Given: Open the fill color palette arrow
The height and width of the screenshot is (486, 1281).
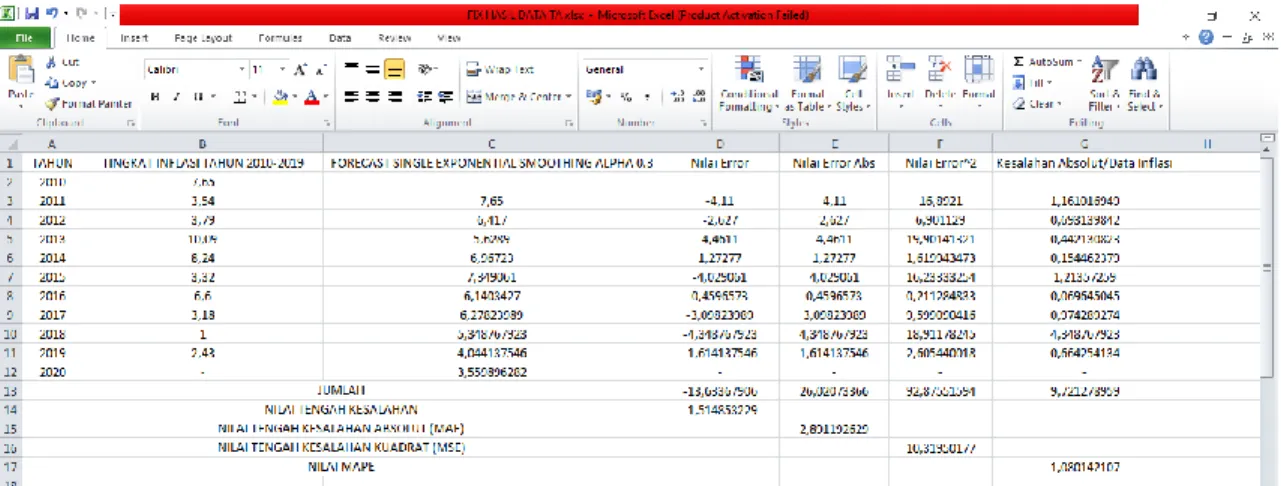Looking at the screenshot, I should (293, 97).
